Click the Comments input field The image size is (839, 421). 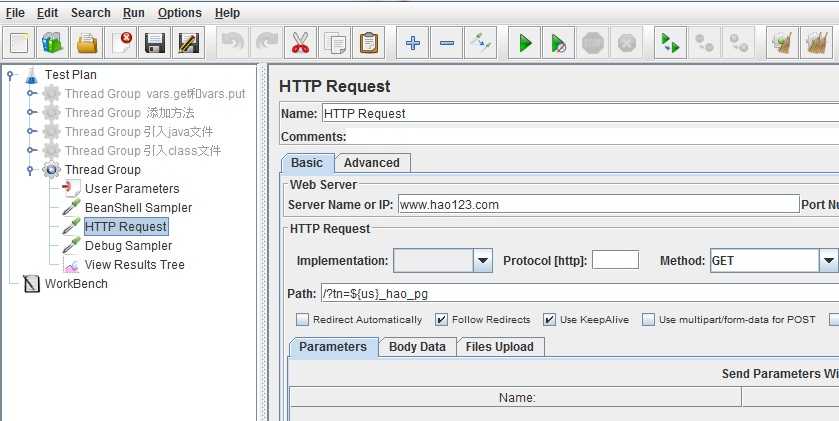(x=593, y=136)
